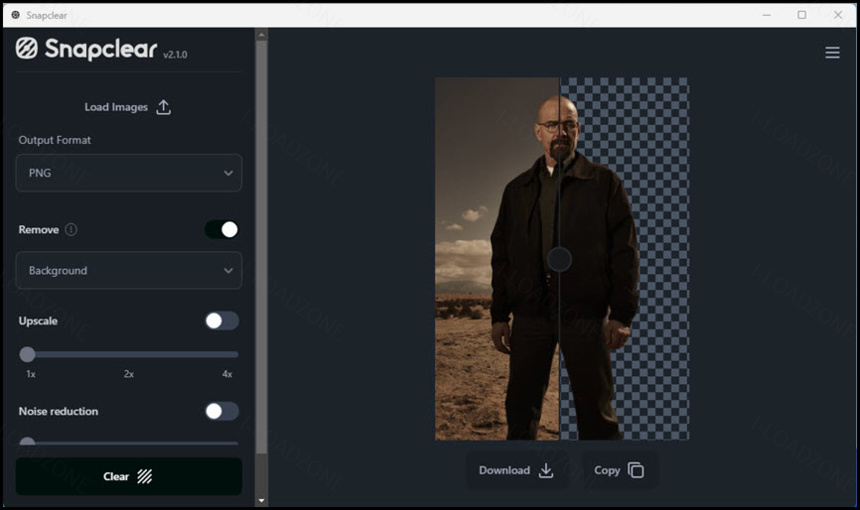Click the Download arrow icon
This screenshot has width=860, height=510.
coord(546,470)
